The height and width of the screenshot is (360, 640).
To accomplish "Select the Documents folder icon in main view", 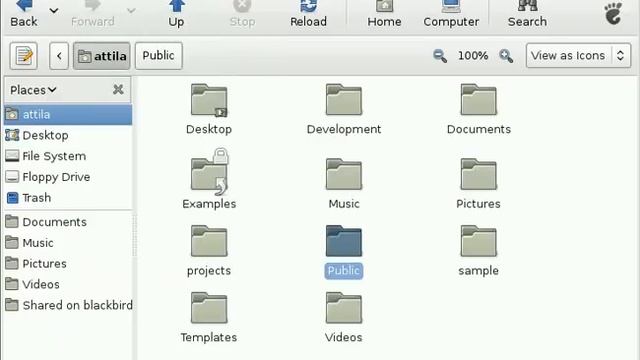I will click(x=478, y=100).
